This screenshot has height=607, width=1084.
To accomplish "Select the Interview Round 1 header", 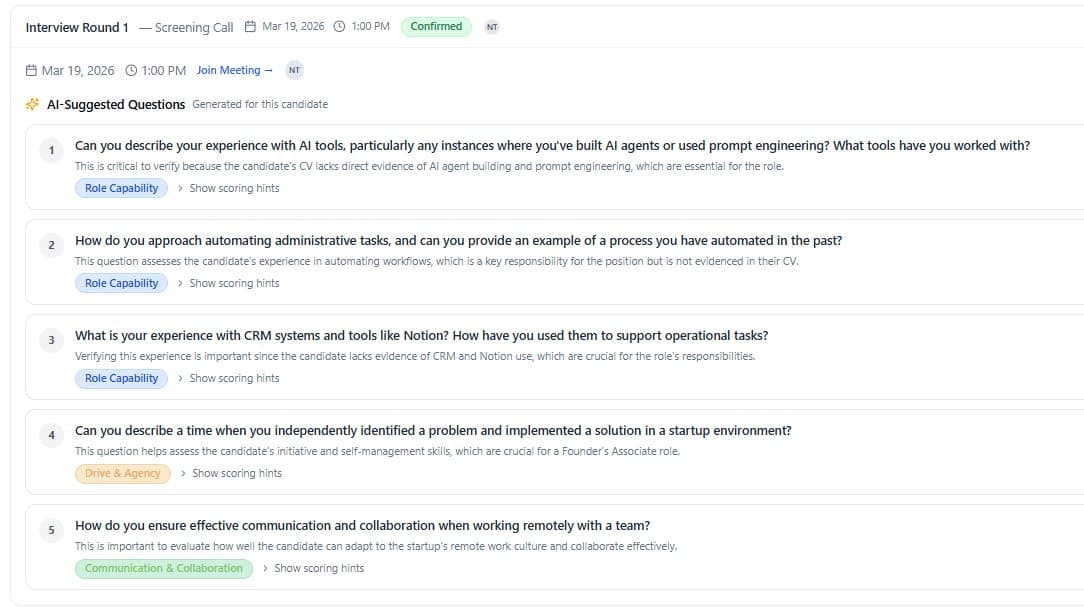I will click(x=77, y=27).
